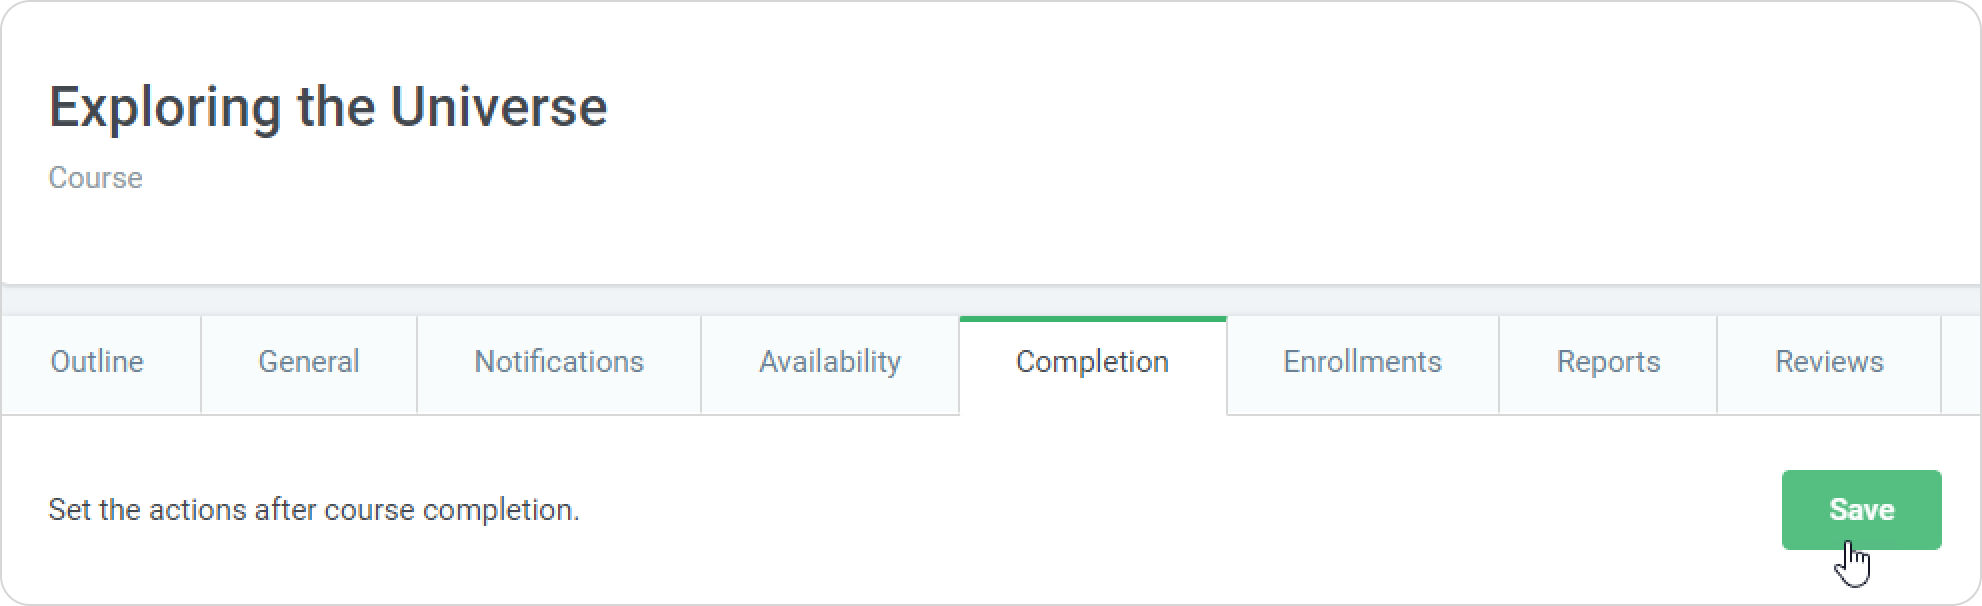Click the "Course" subtitle label

click(95, 178)
